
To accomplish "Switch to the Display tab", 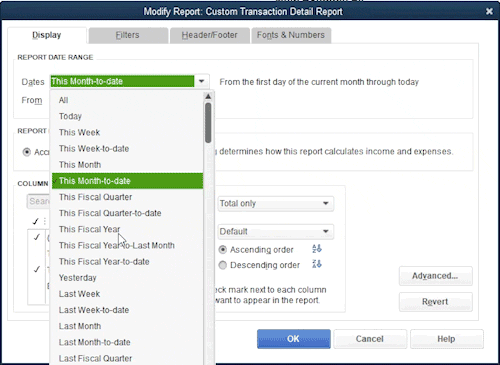I will pyautogui.click(x=47, y=35).
